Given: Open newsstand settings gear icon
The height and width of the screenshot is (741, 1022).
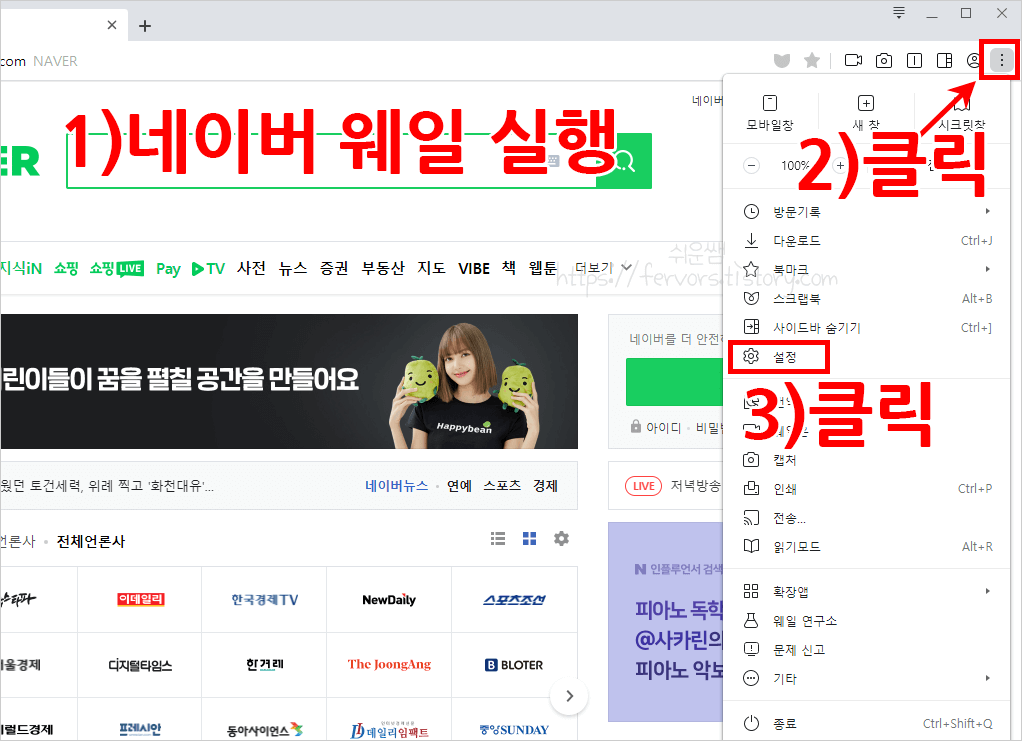Looking at the screenshot, I should pyautogui.click(x=561, y=538).
